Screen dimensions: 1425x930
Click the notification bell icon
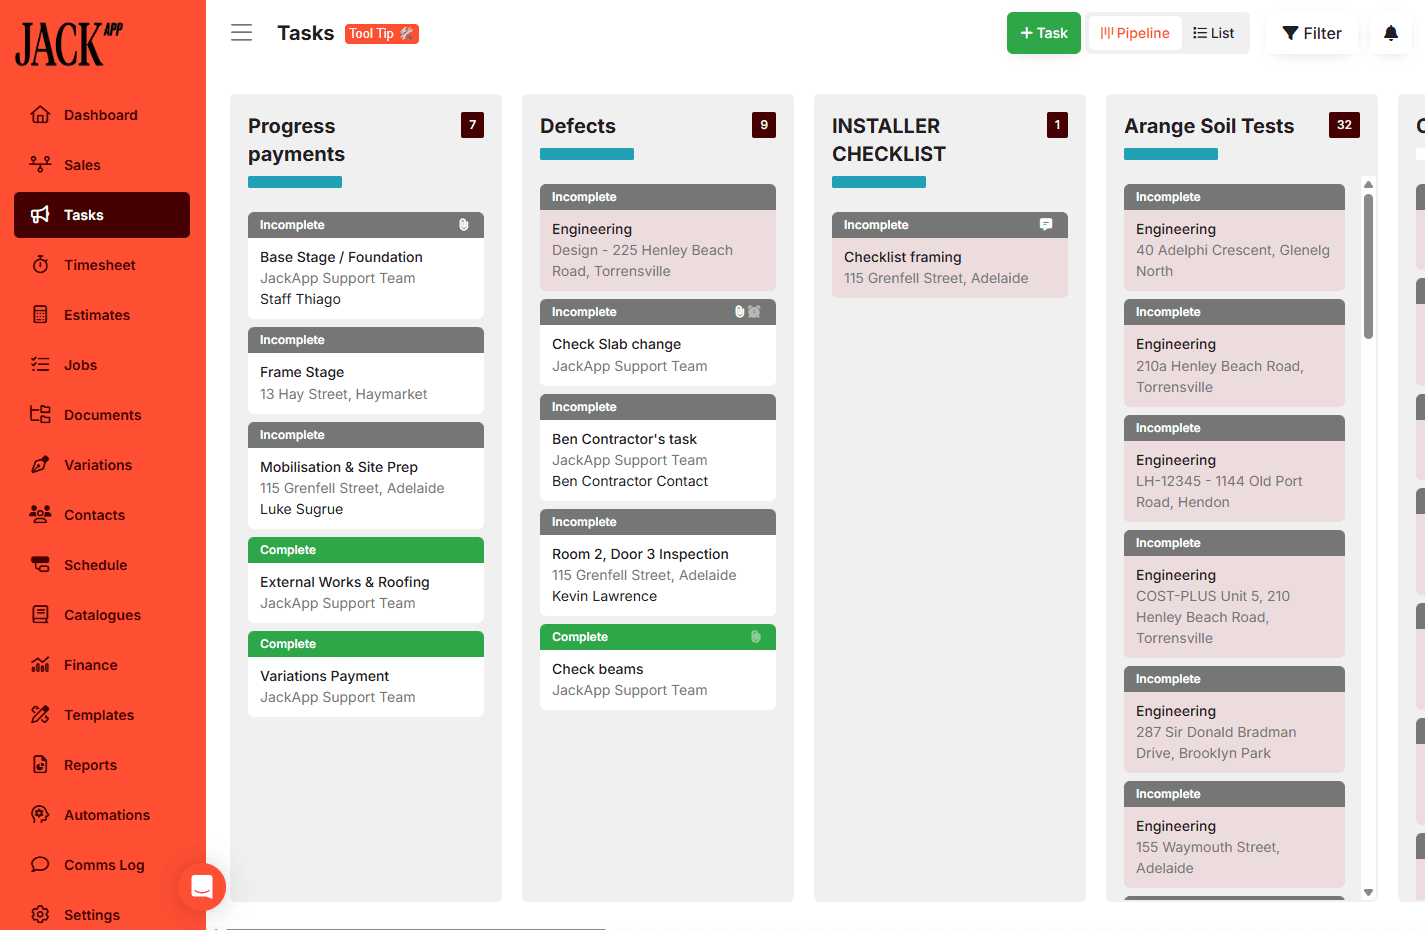point(1390,33)
